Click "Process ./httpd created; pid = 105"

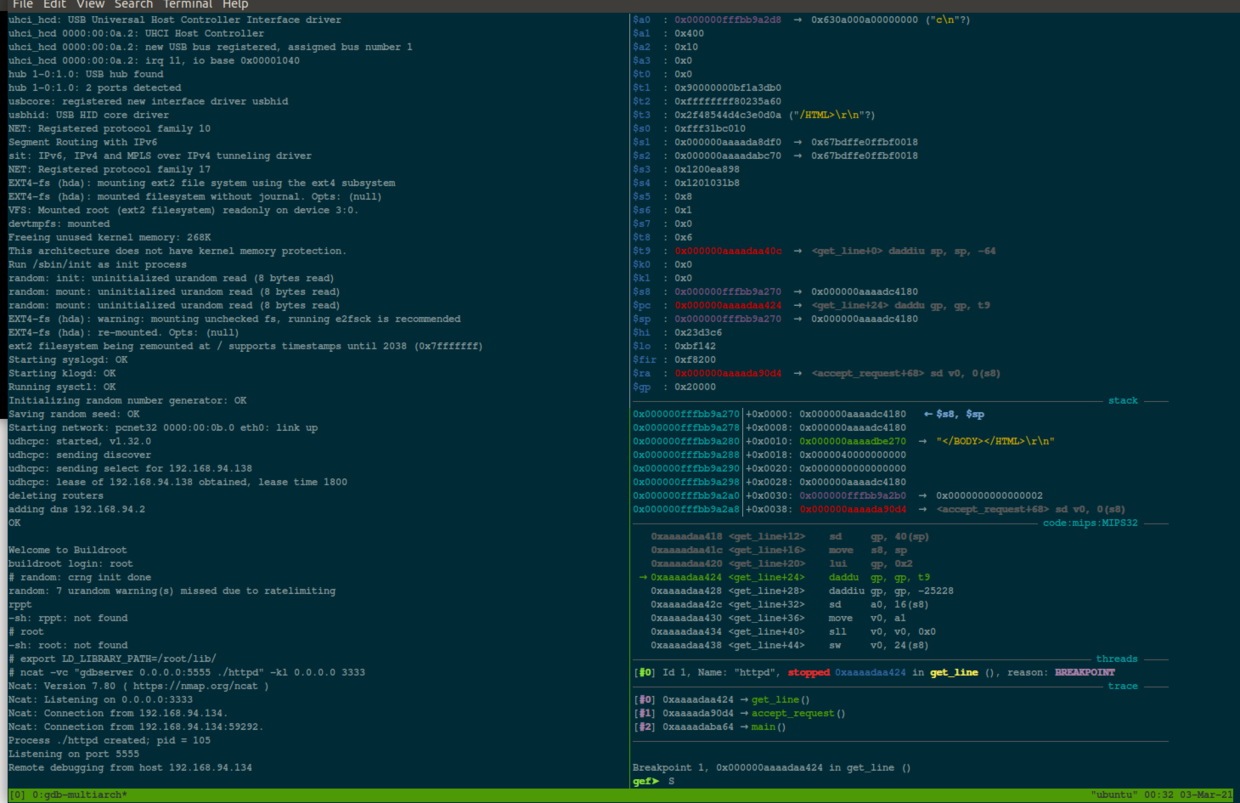[x=111, y=741]
